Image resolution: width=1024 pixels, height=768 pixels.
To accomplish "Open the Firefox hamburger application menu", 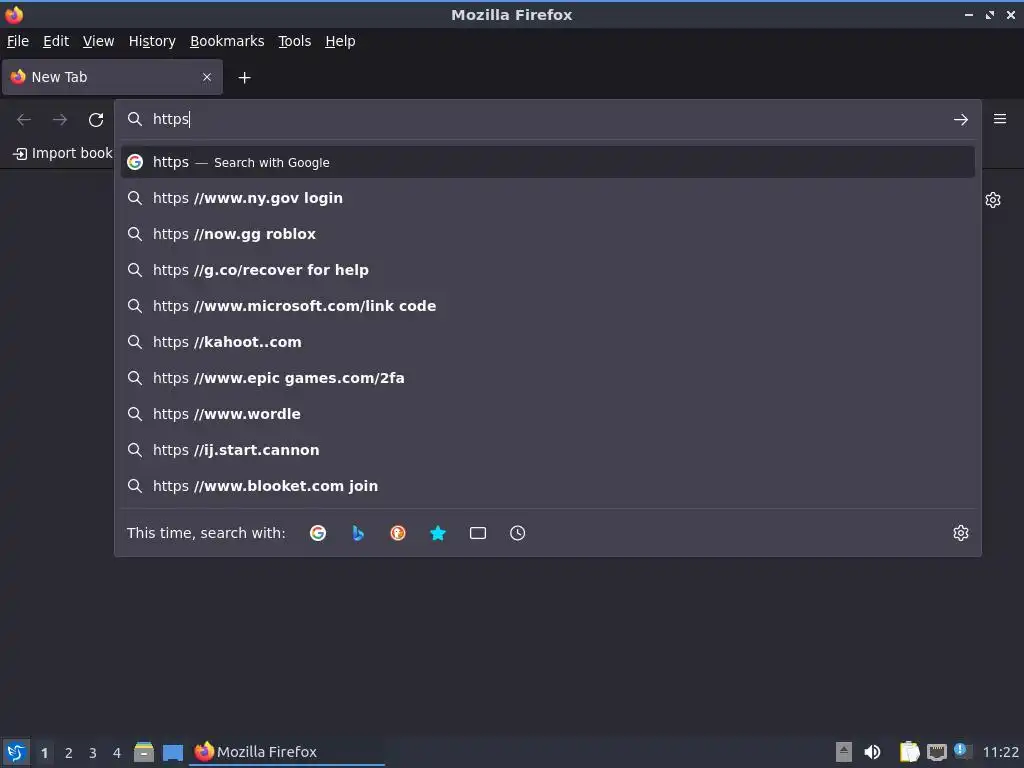I will click(1000, 119).
